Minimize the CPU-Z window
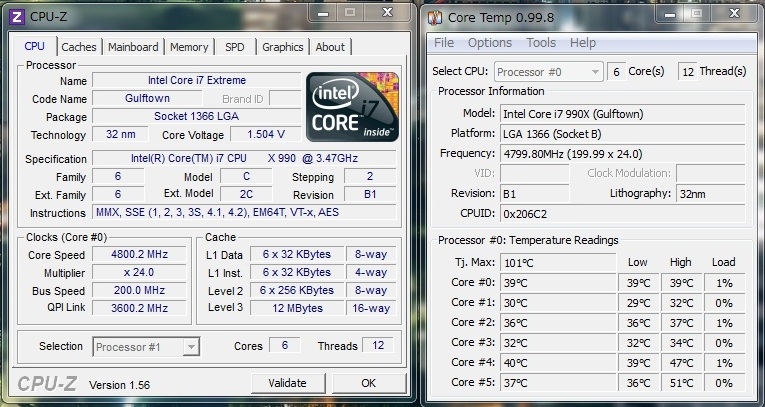This screenshot has width=765, height=407. [322, 14]
